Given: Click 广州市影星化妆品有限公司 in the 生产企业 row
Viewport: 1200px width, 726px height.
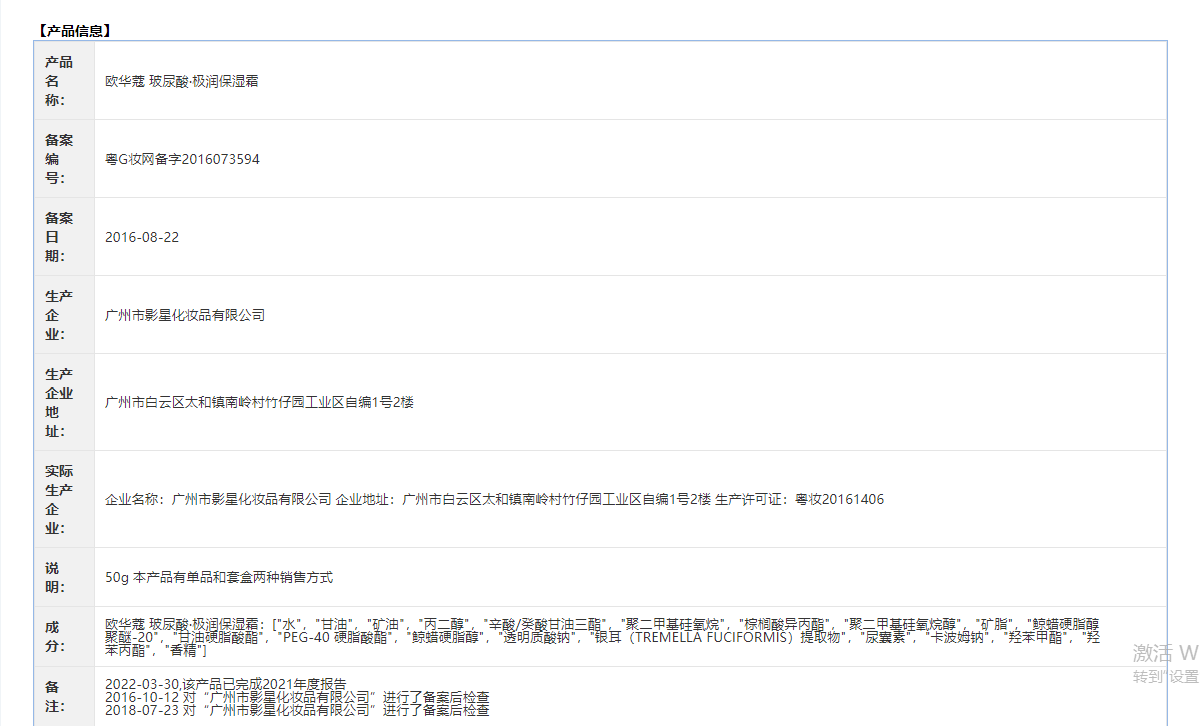Looking at the screenshot, I should point(185,315).
